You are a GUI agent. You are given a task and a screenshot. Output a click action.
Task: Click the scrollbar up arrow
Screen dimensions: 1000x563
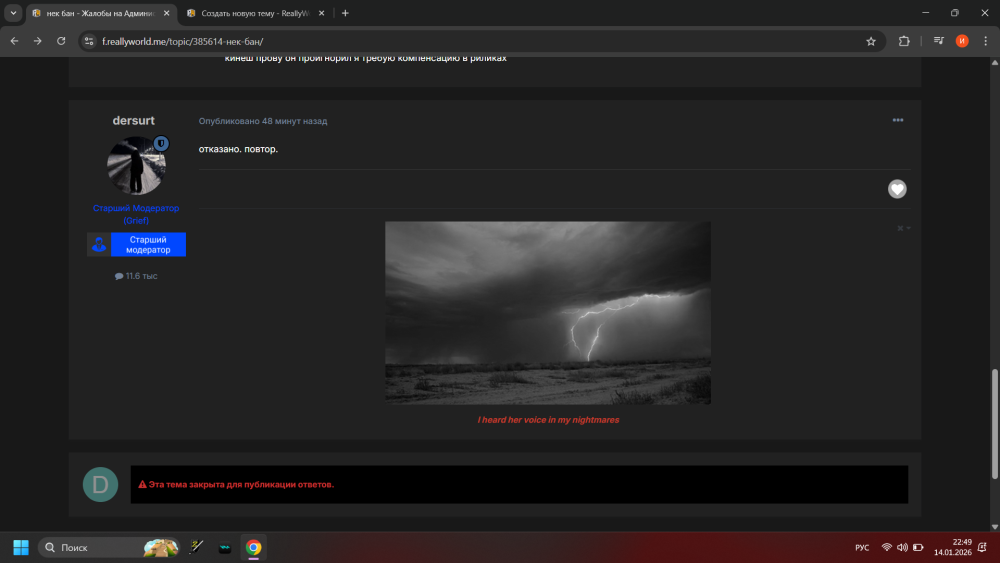[x=995, y=62]
